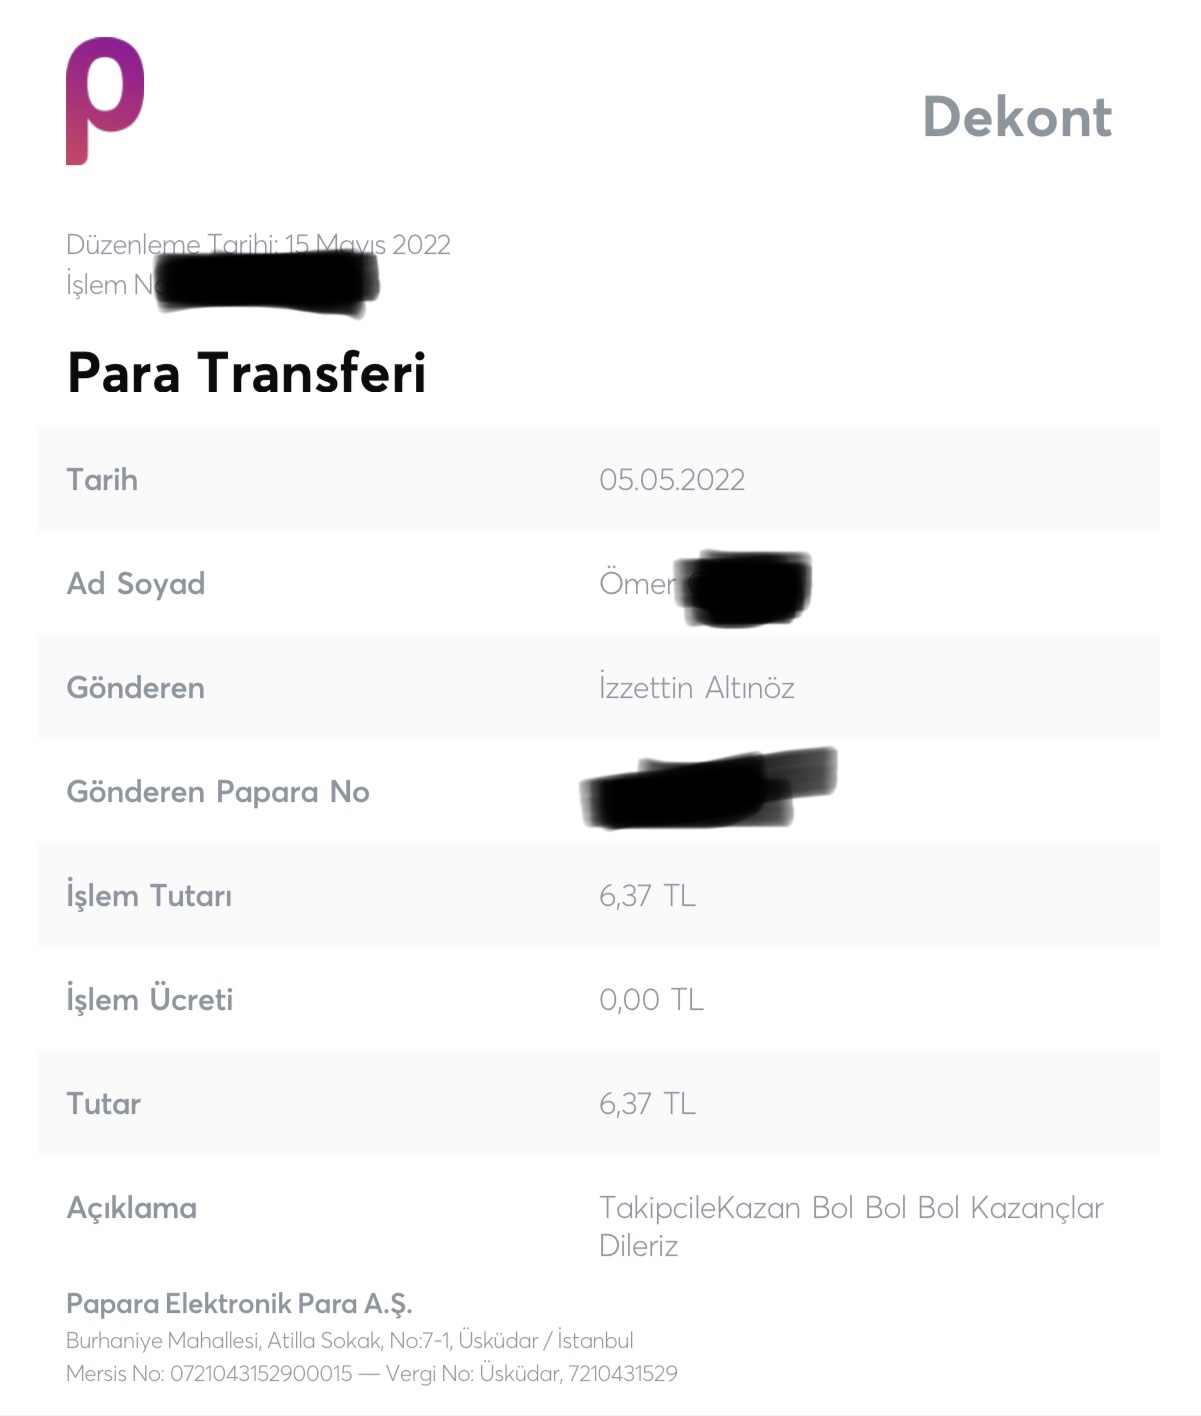The image size is (1201, 1416).
Task: Click the Ad Soyad label
Action: coord(136,584)
